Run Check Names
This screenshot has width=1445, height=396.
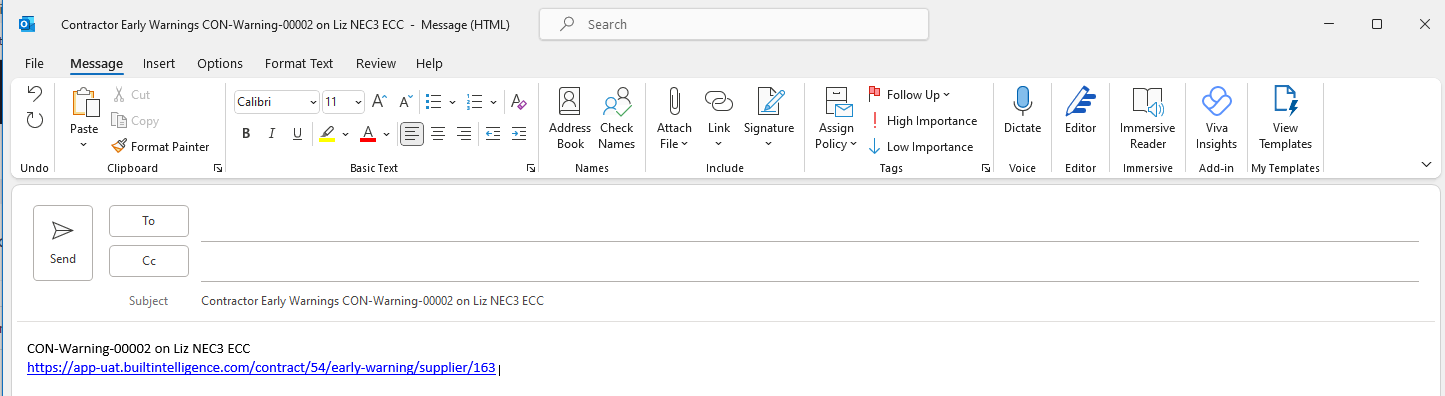point(617,119)
